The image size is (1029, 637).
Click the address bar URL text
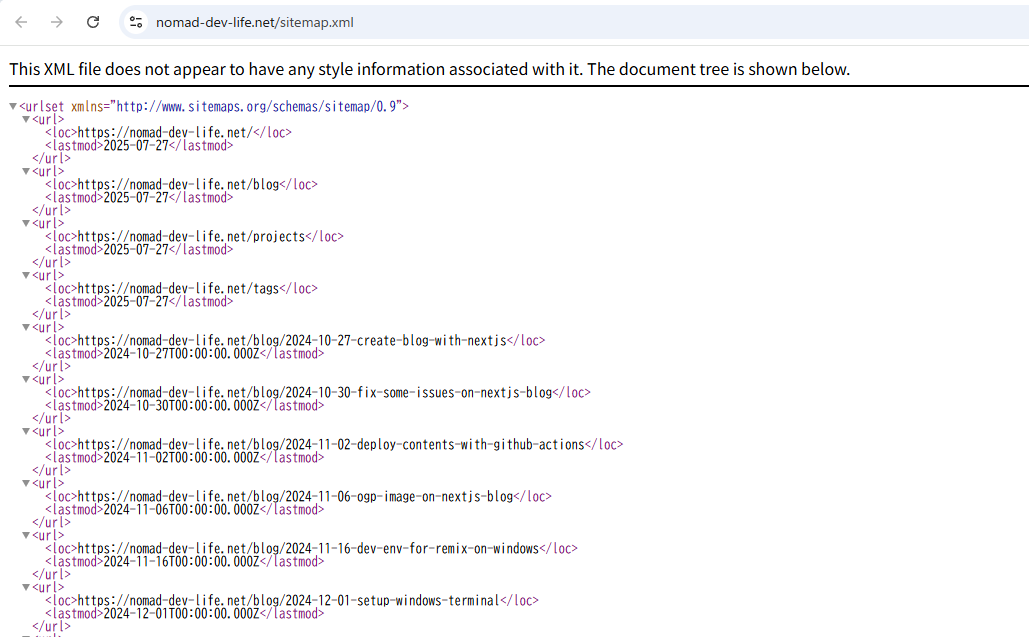(254, 22)
